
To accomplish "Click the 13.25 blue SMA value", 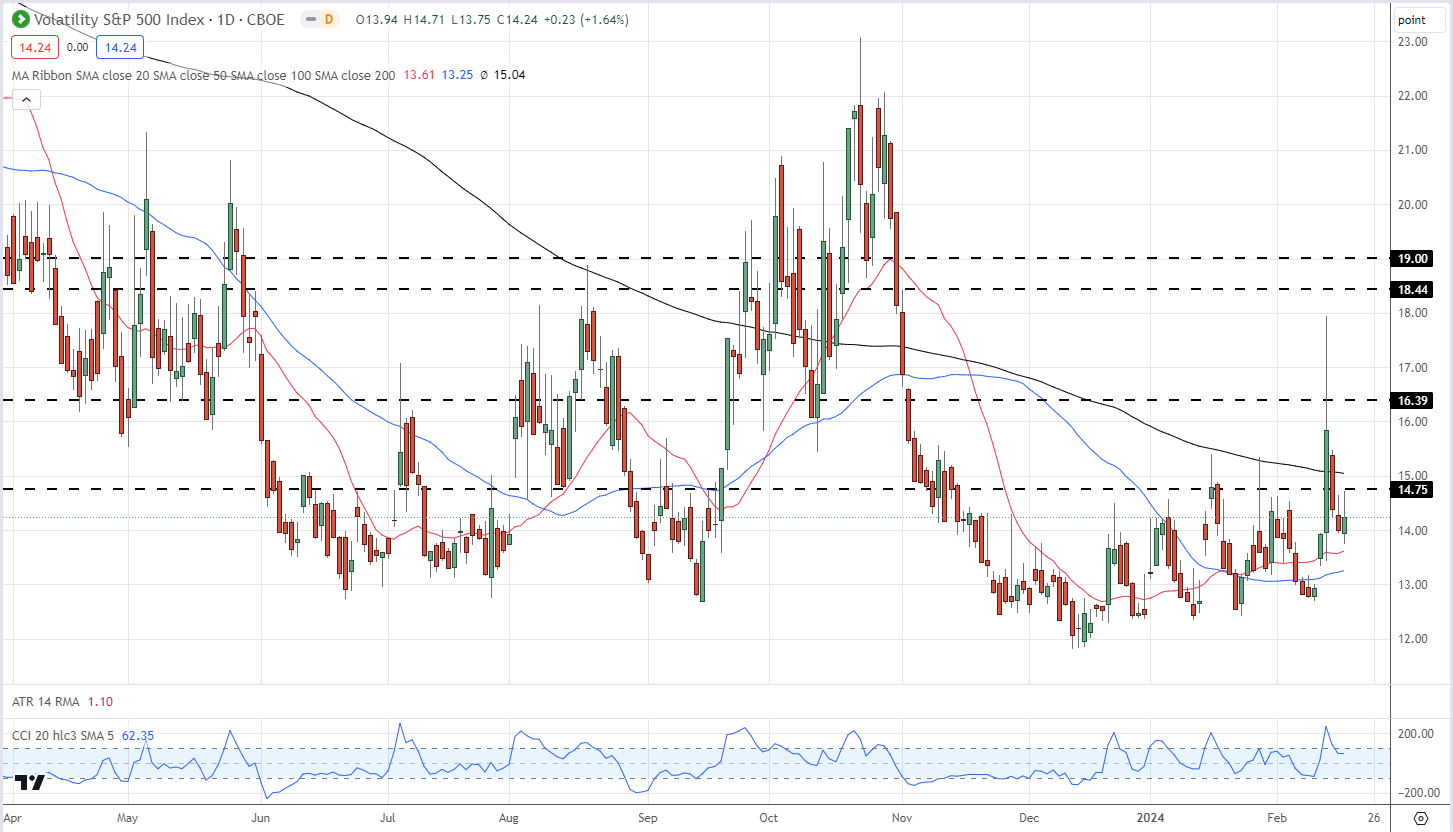I will (460, 75).
